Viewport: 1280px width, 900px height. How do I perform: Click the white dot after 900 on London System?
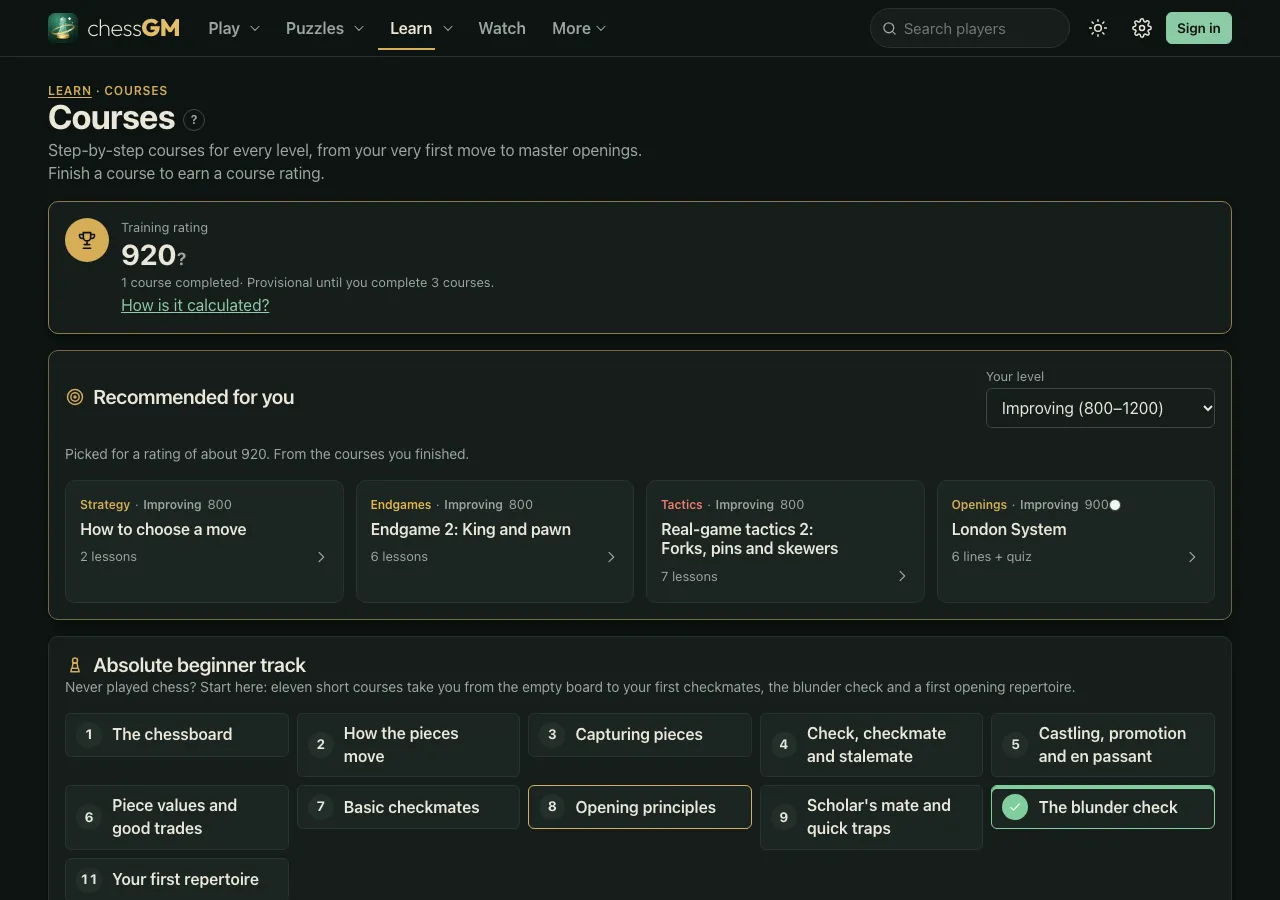[x=1115, y=505]
